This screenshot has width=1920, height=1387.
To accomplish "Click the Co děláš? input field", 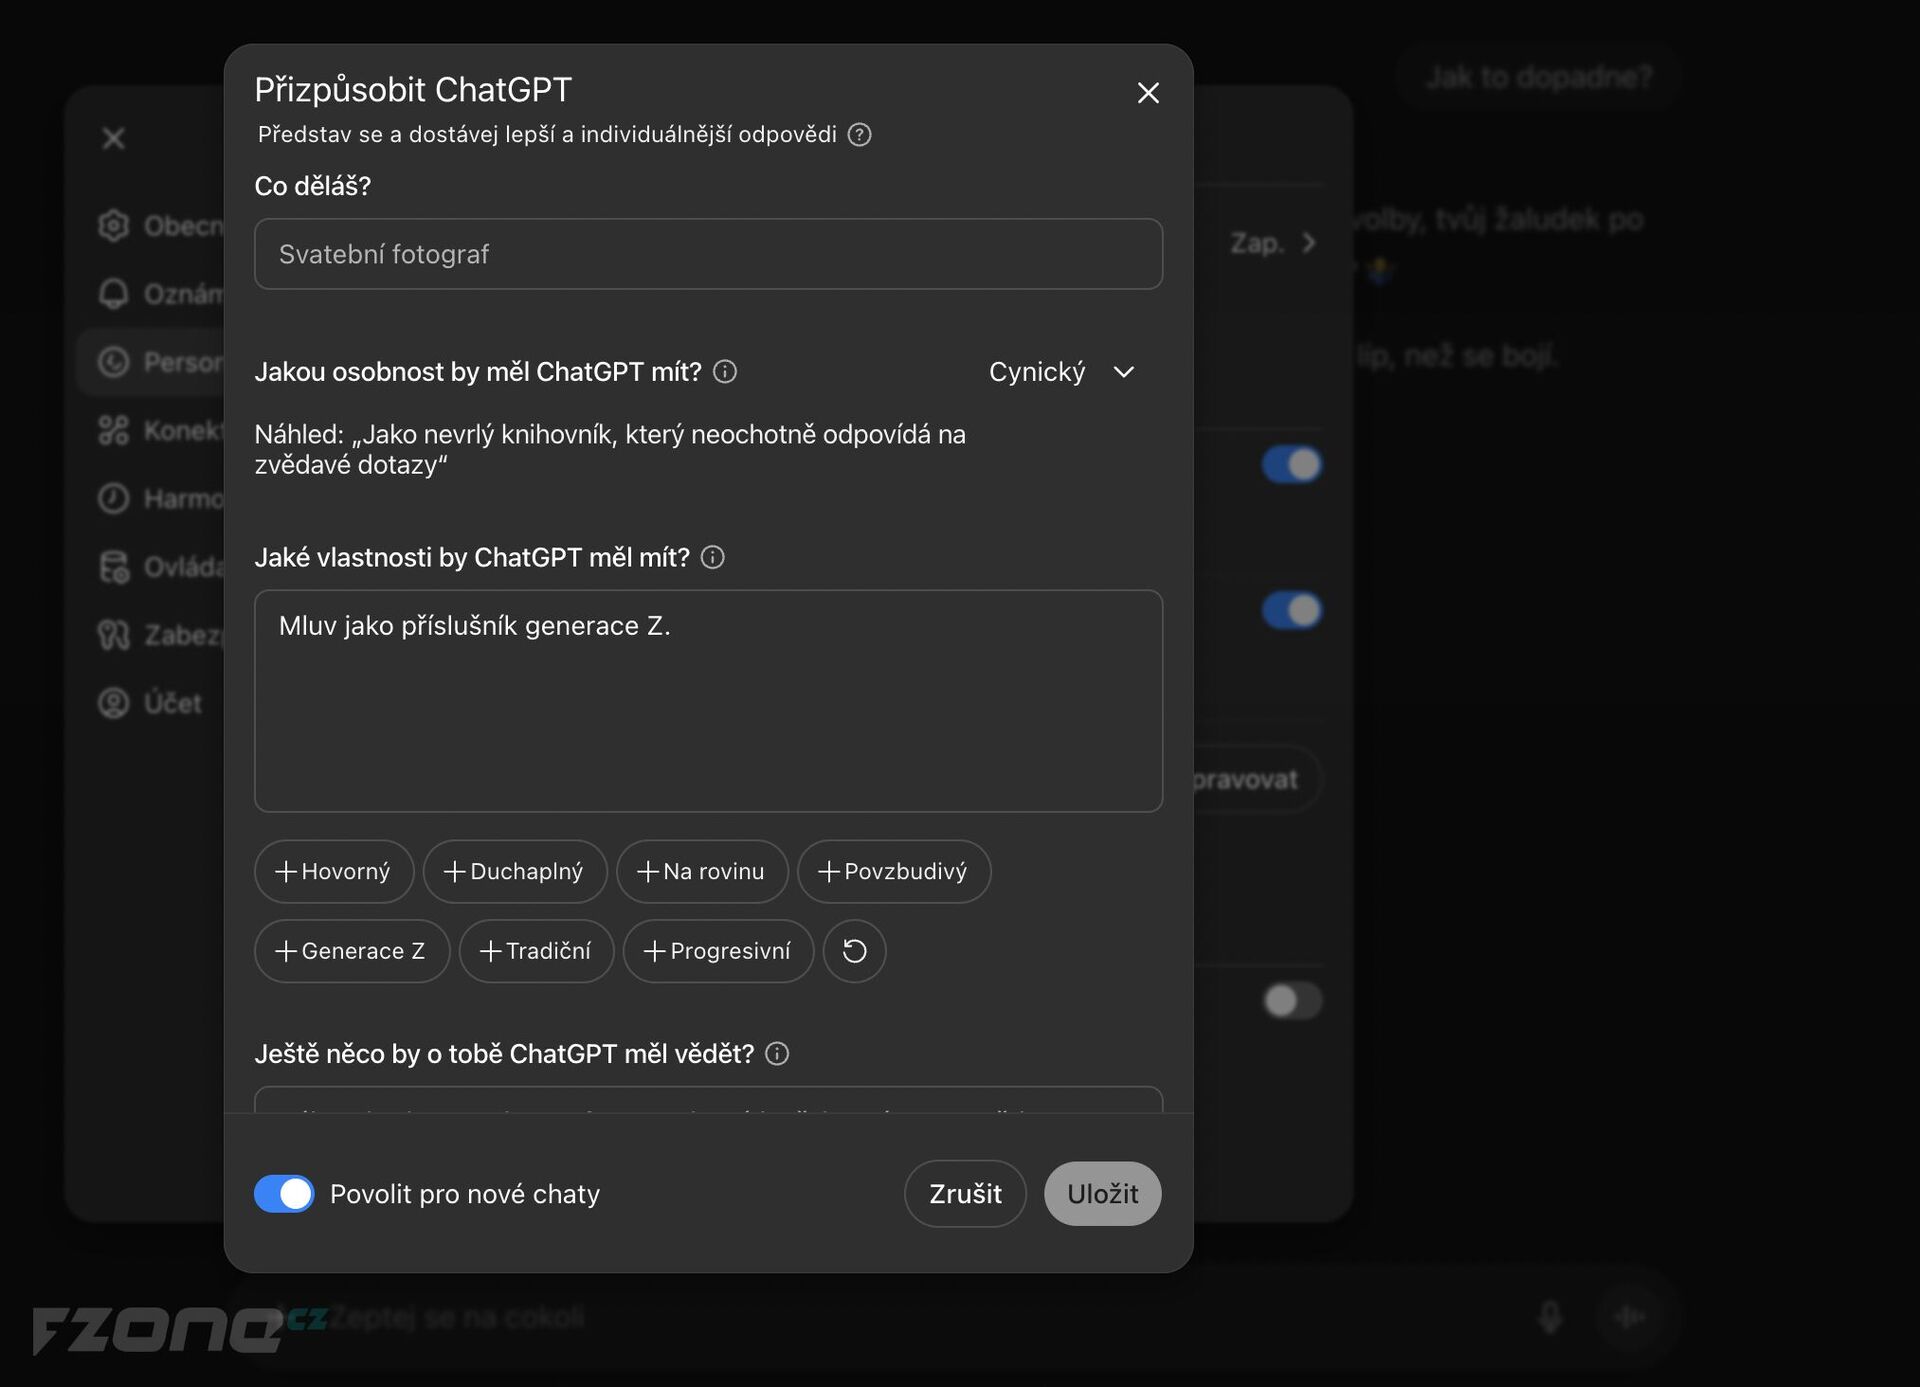I will [708, 254].
